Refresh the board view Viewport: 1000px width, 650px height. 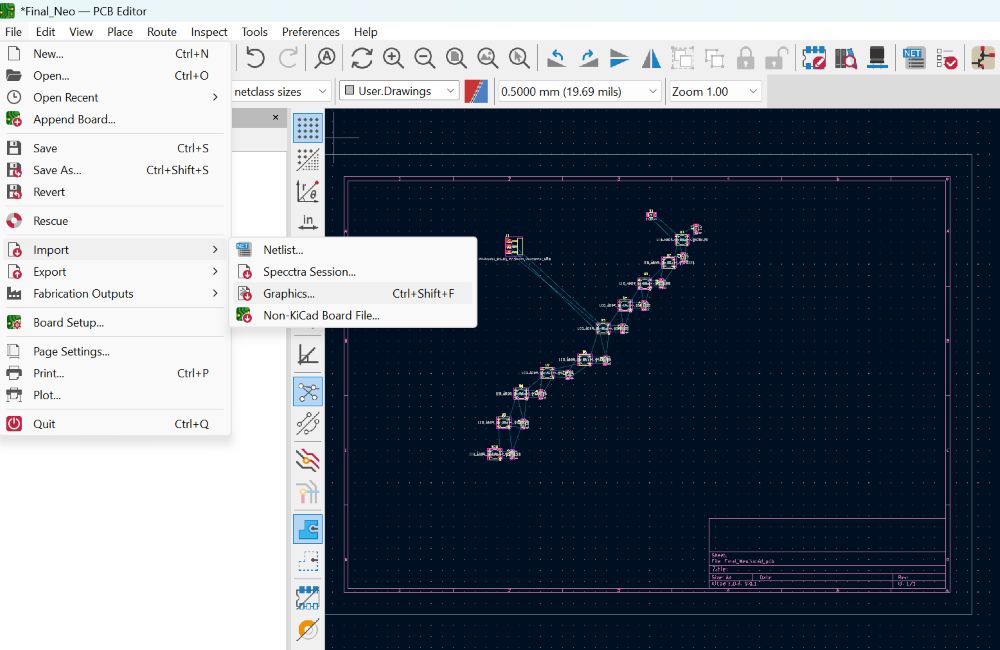pyautogui.click(x=362, y=59)
